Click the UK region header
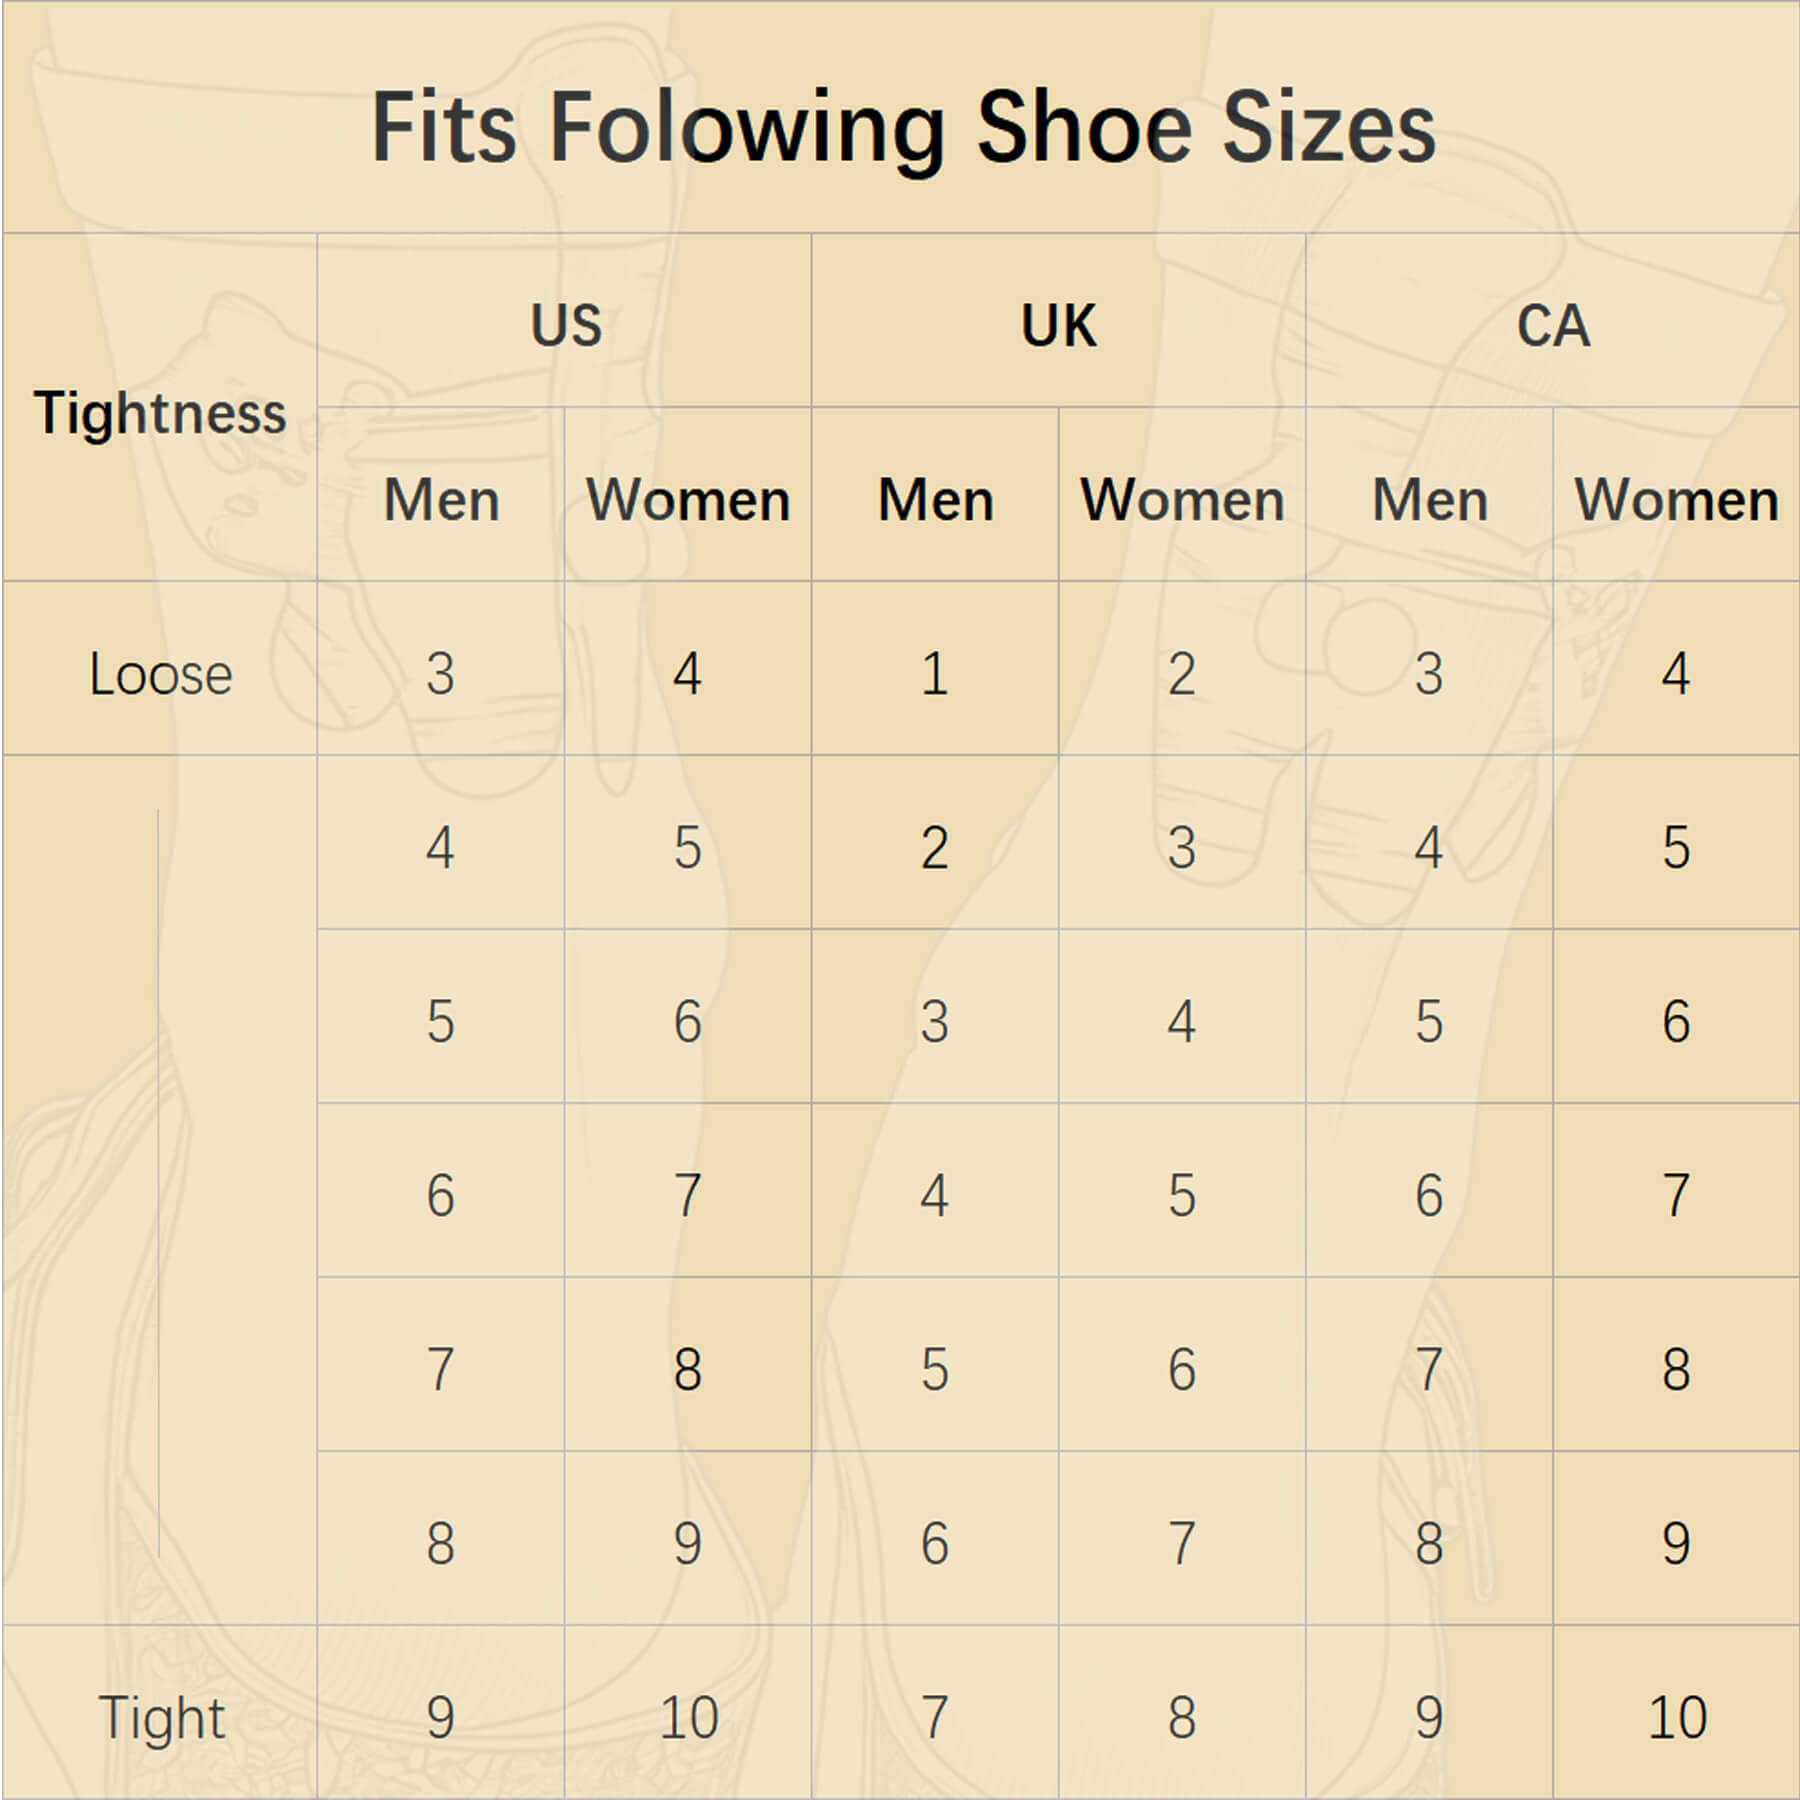The width and height of the screenshot is (1800, 1800). coord(1058,325)
